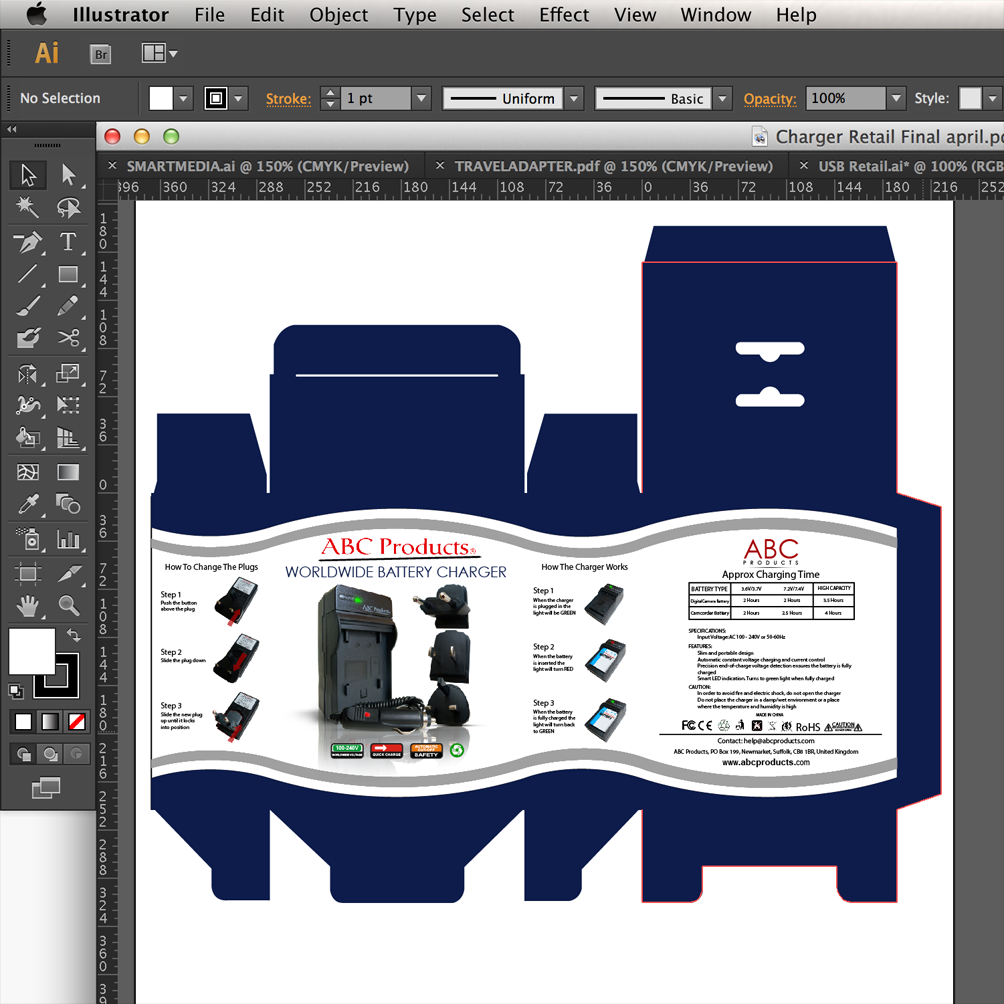
Task: Collapse the Tools panel double arrow
Action: (x=12, y=129)
